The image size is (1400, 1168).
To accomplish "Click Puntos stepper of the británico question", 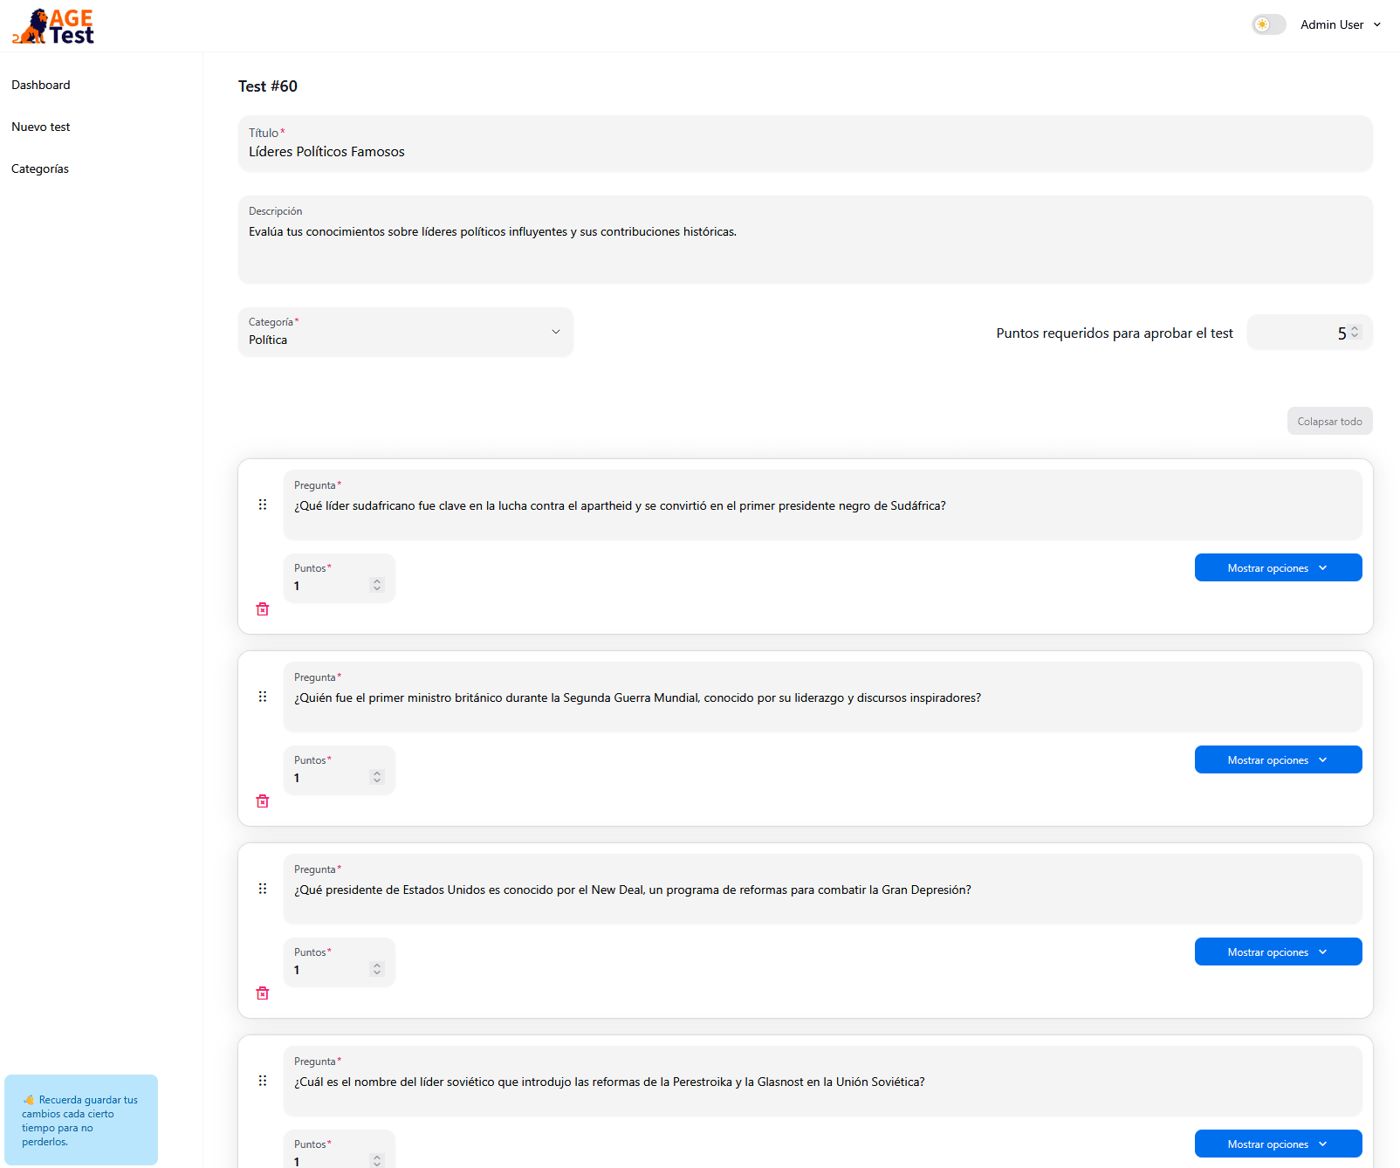I will [377, 777].
